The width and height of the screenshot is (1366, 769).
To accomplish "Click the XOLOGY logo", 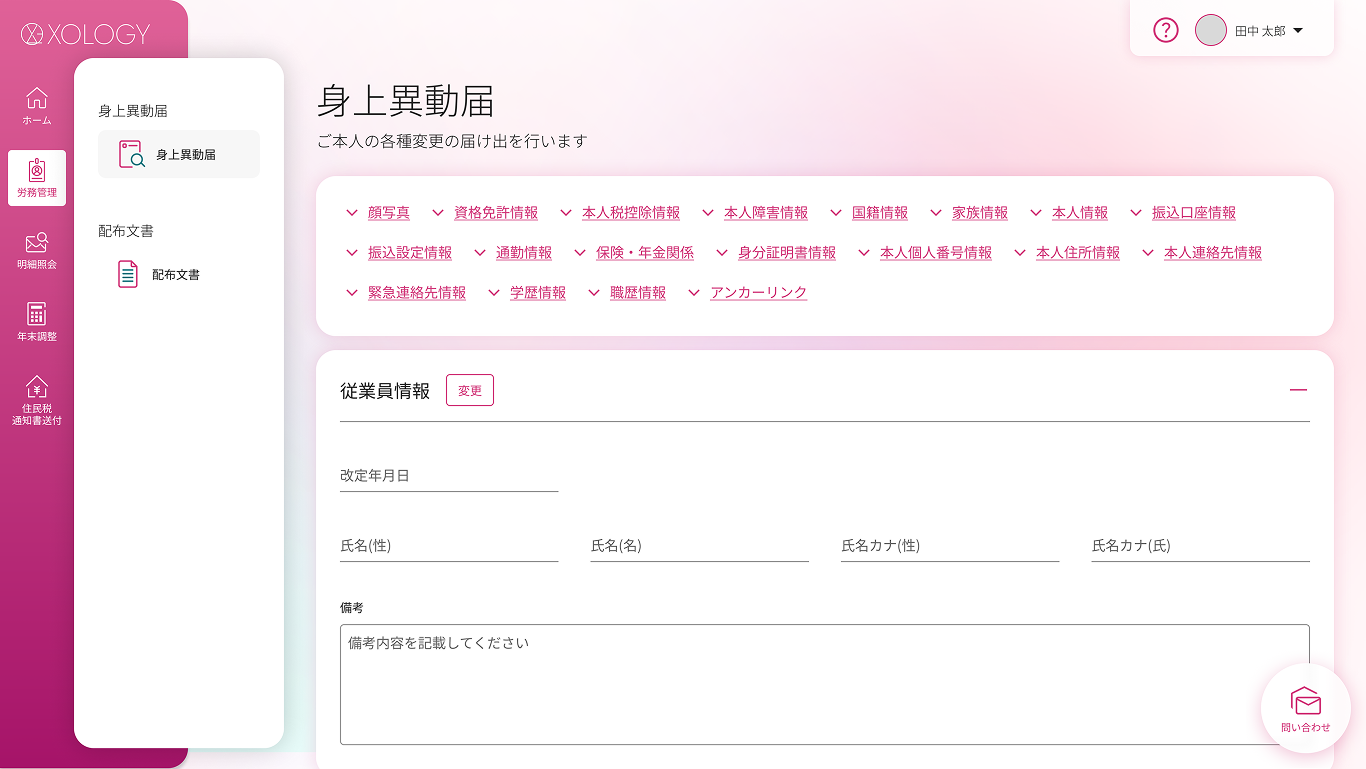I will click(x=85, y=34).
